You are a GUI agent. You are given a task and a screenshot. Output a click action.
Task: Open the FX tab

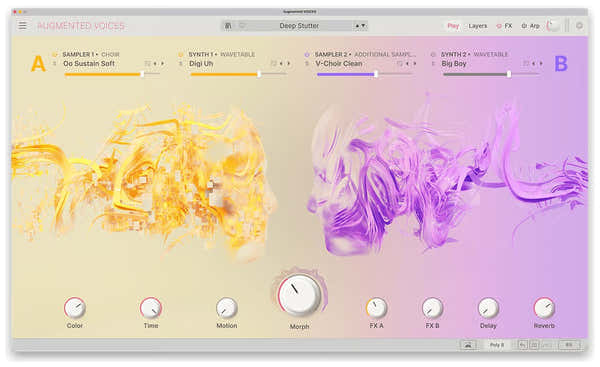coord(508,26)
